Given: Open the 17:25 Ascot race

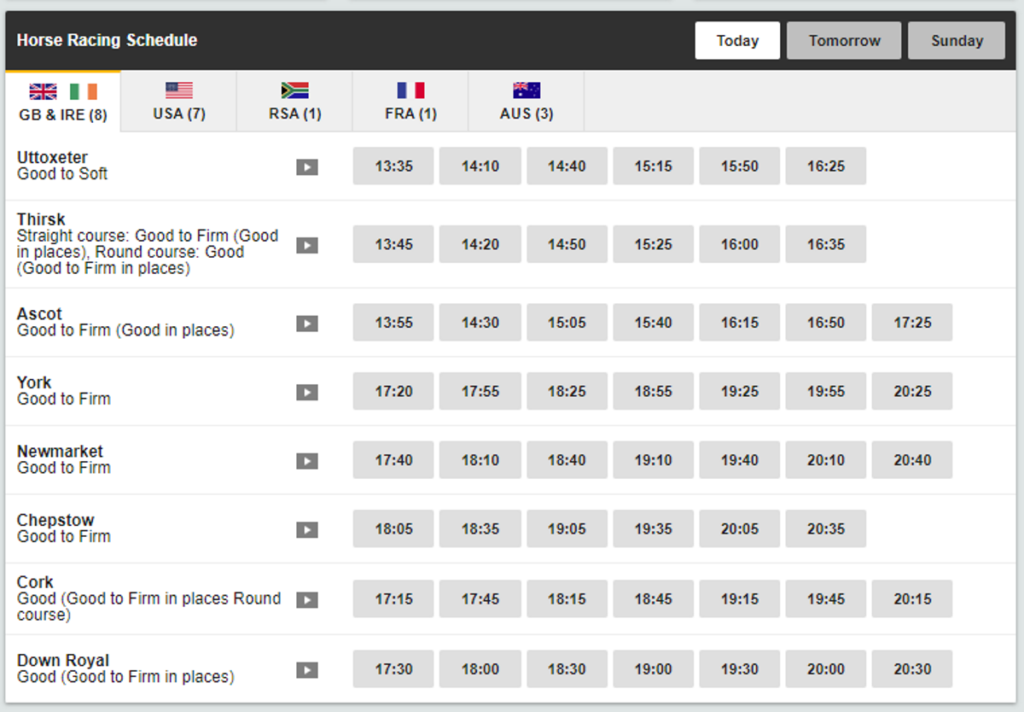Looking at the screenshot, I should tap(912, 323).
